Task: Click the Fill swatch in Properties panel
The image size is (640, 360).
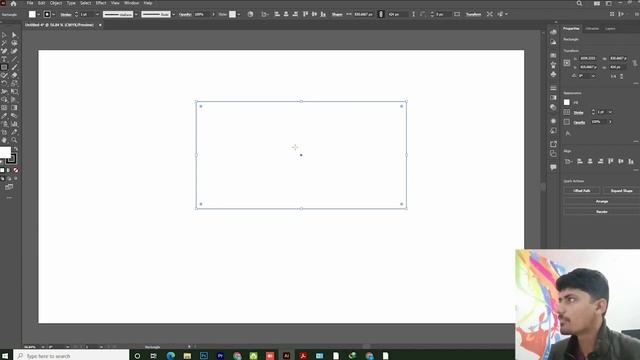Action: (x=567, y=102)
